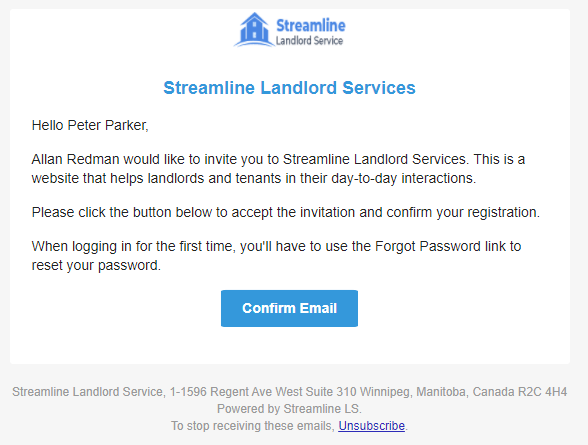Click the 'To stop receiving these emails' text
588x445 pixels.
(x=252, y=426)
